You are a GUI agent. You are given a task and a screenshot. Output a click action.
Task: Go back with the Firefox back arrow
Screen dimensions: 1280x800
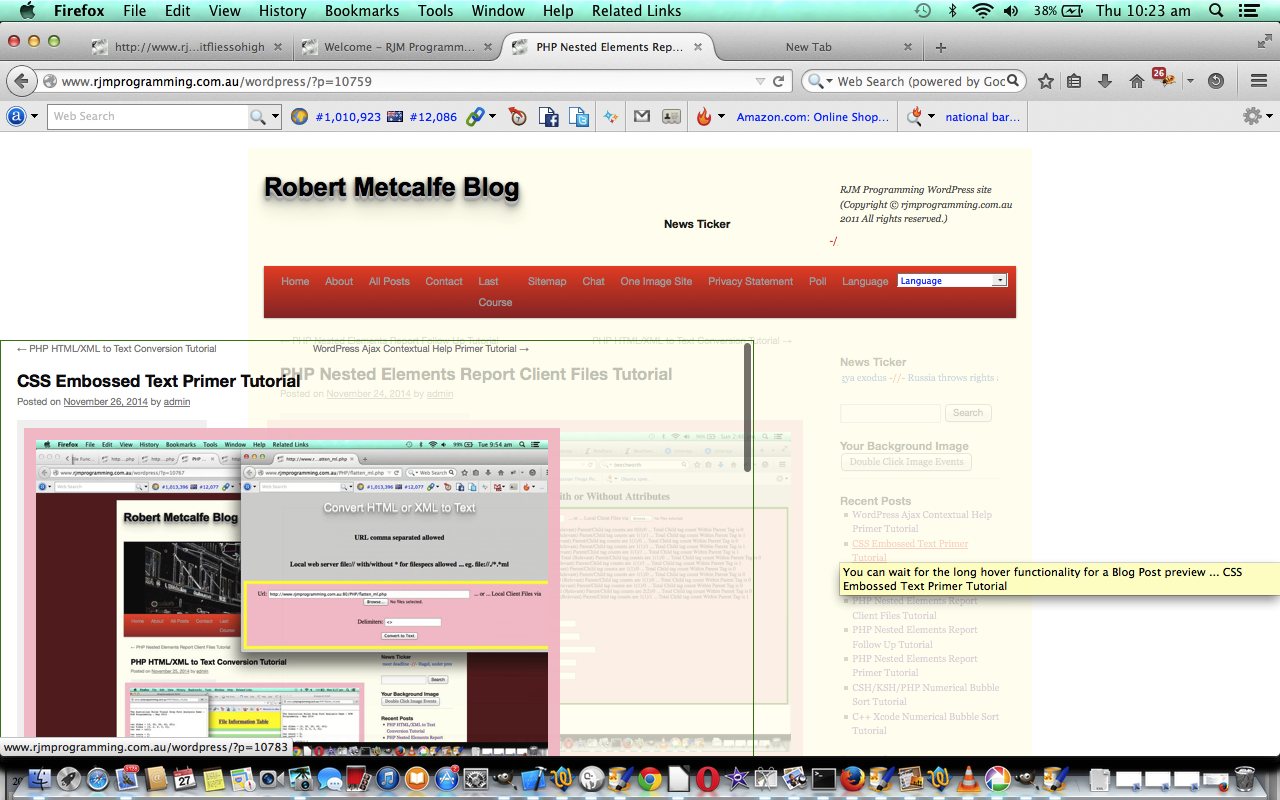21,81
